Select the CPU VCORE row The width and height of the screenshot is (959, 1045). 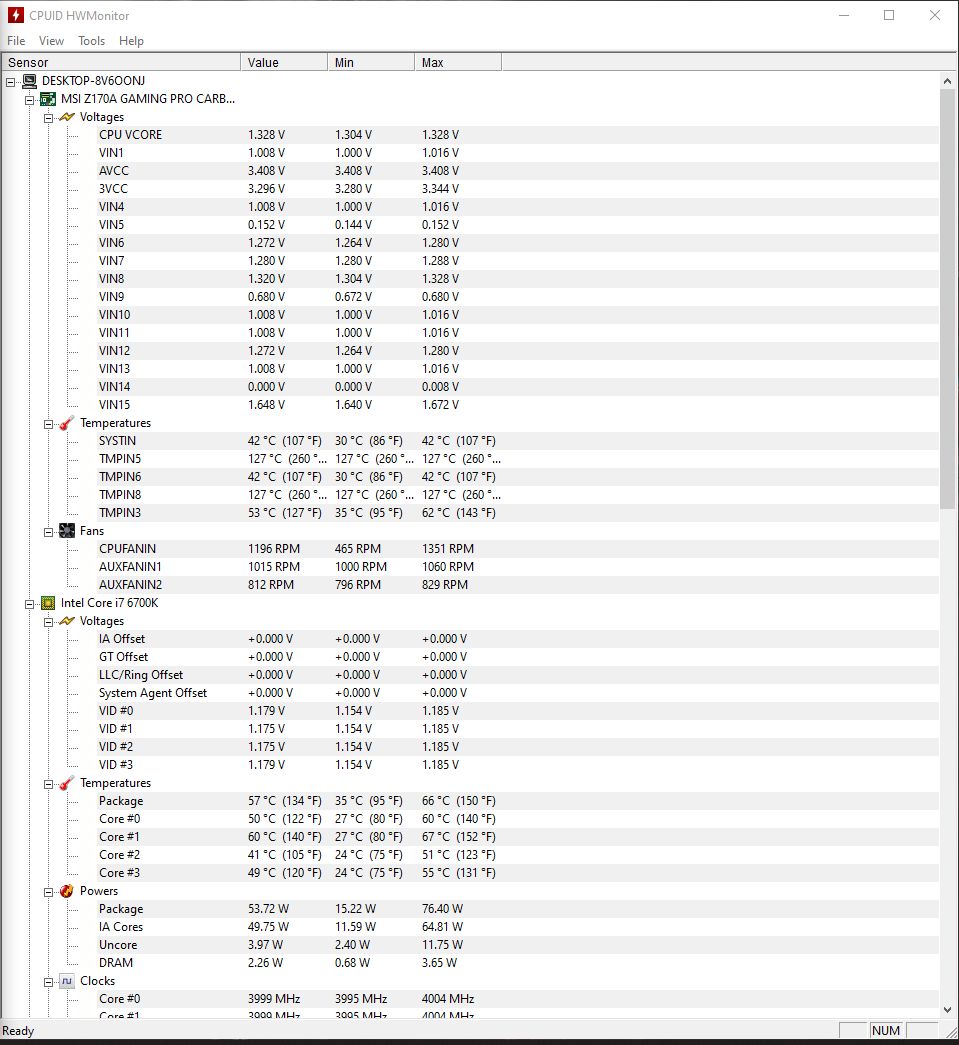(x=518, y=135)
